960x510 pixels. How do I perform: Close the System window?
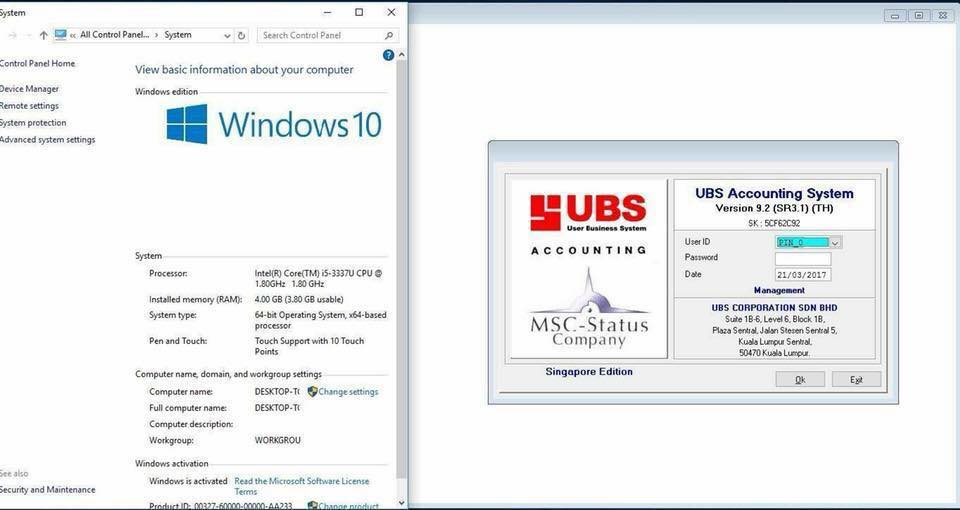click(x=391, y=12)
